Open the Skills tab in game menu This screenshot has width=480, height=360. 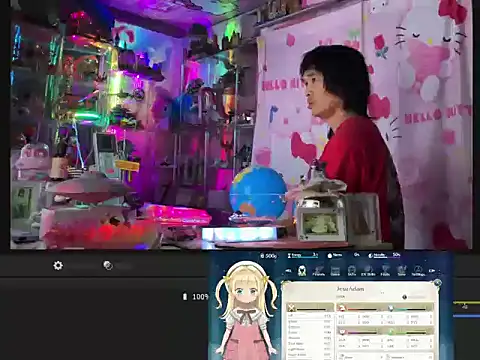coord(352,271)
